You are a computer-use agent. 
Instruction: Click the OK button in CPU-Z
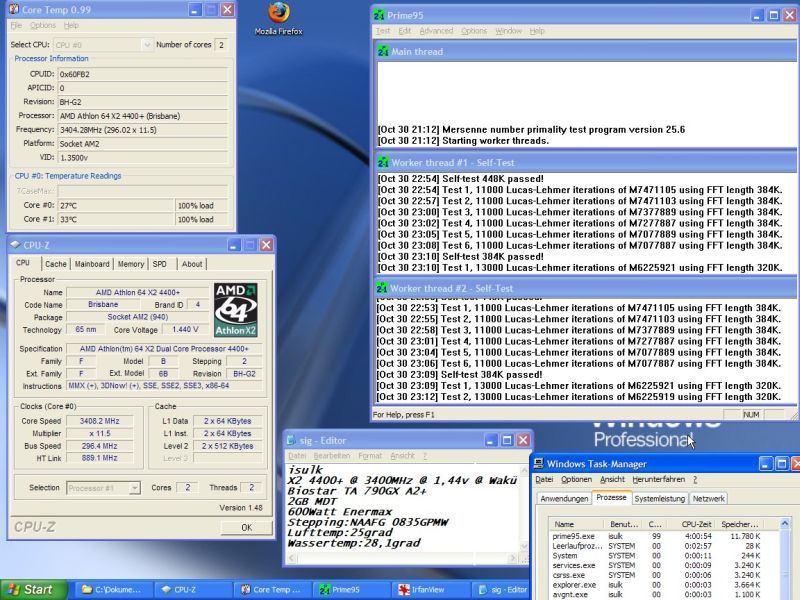pyautogui.click(x=246, y=528)
